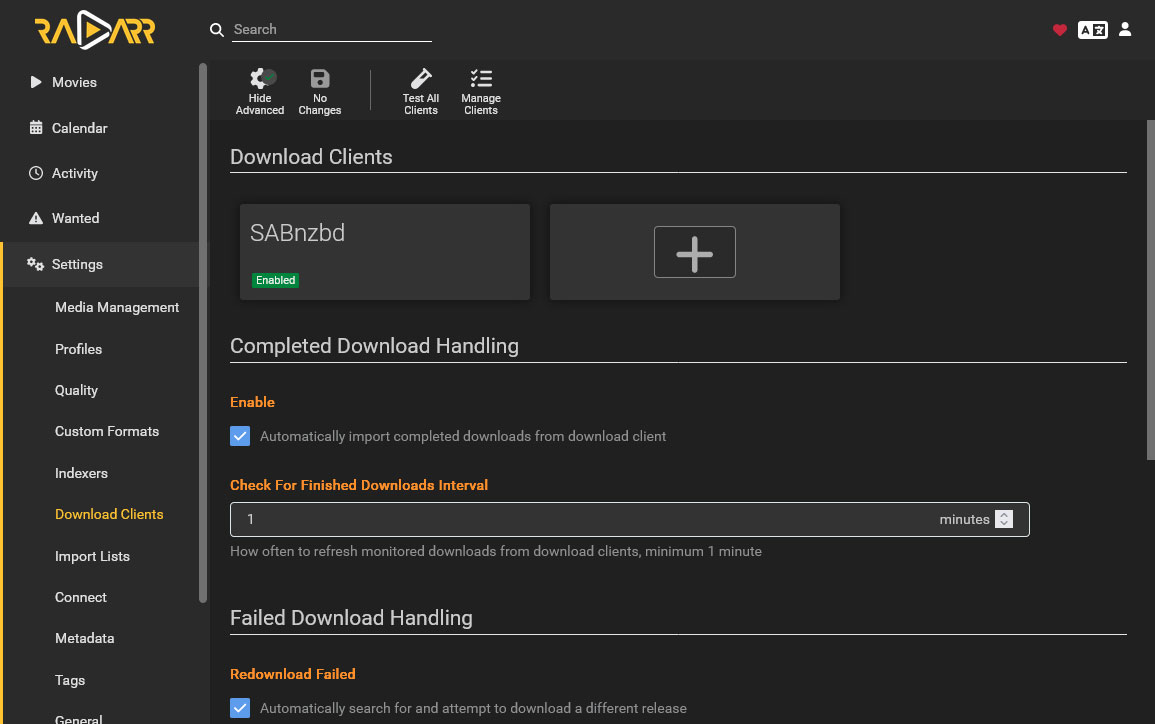Adjust the minutes interval stepper
1155x724 pixels.
coord(1003,519)
